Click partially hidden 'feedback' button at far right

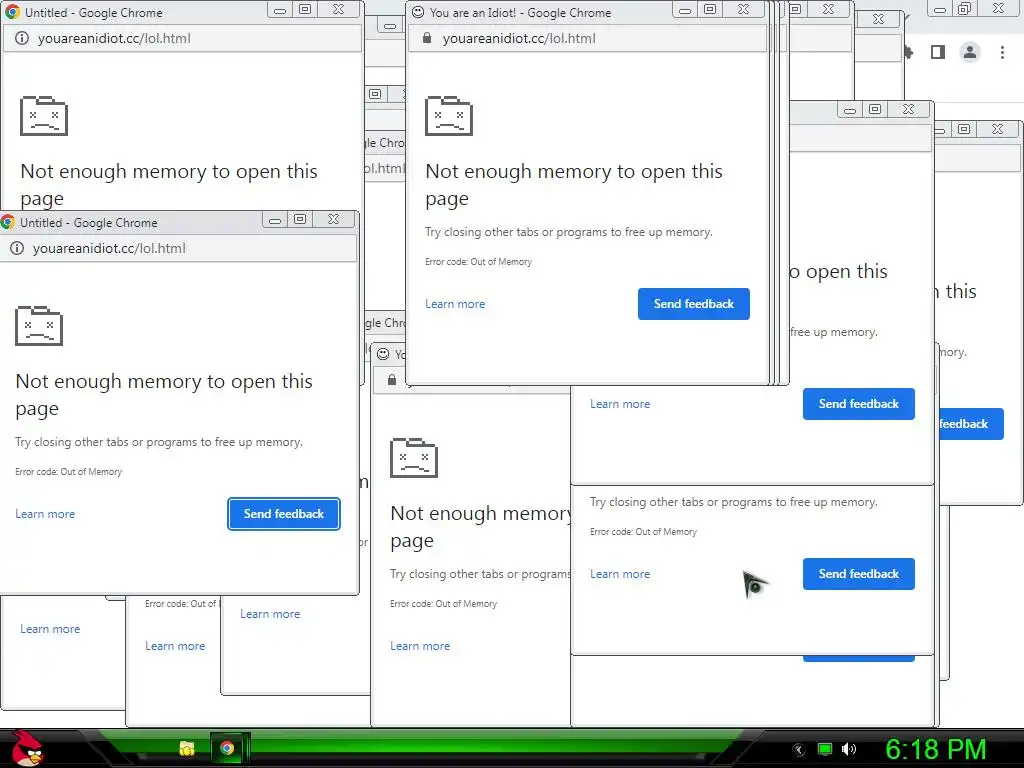[x=971, y=424]
